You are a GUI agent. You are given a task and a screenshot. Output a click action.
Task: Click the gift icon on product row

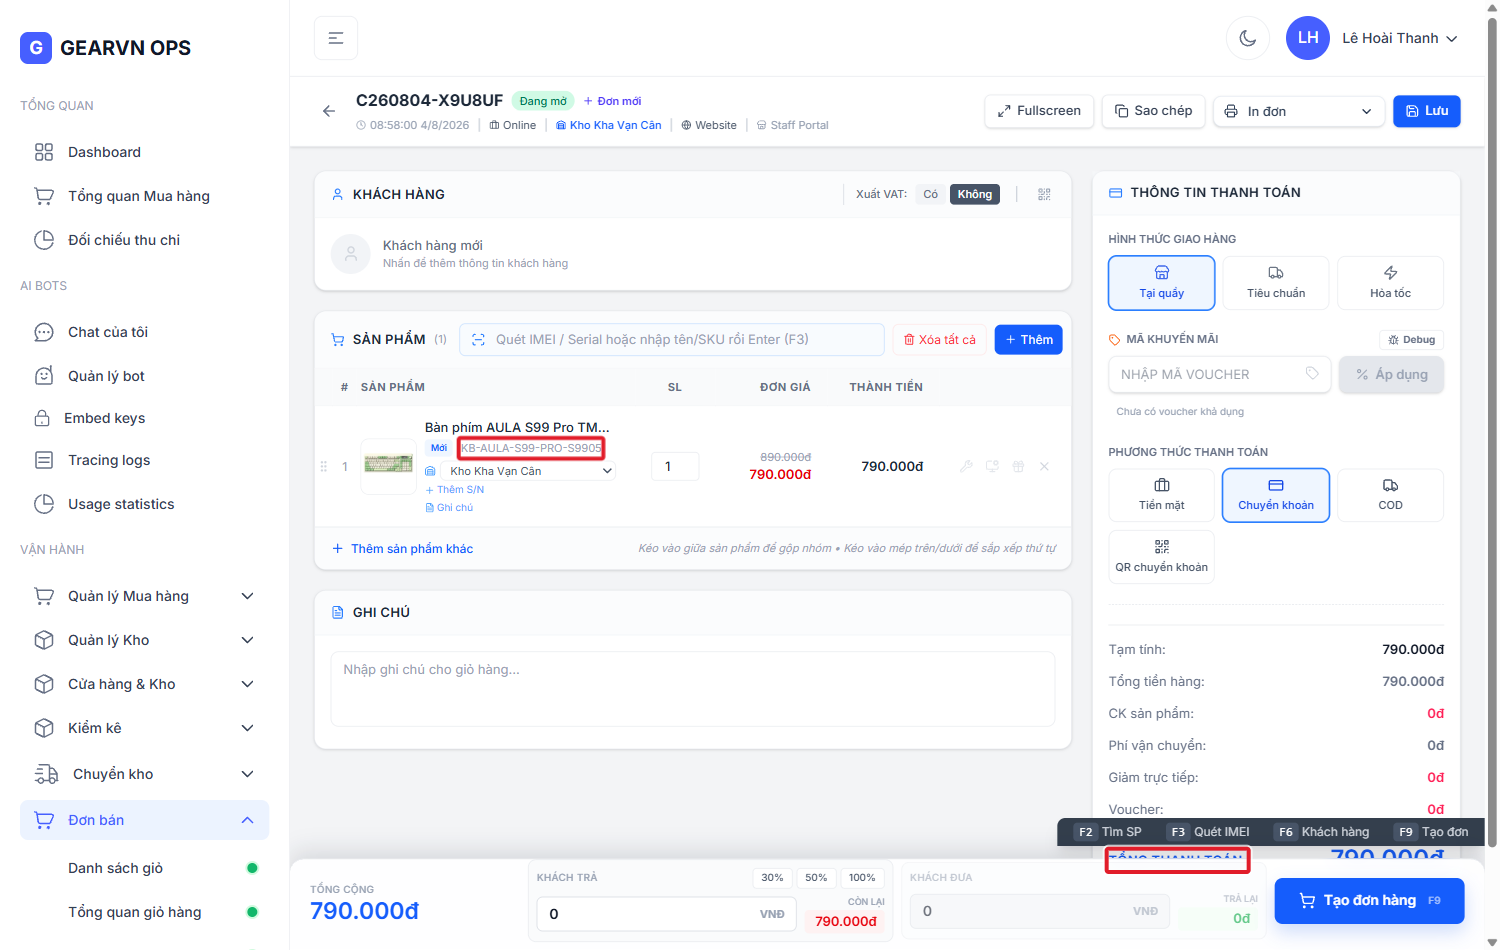(x=1018, y=466)
